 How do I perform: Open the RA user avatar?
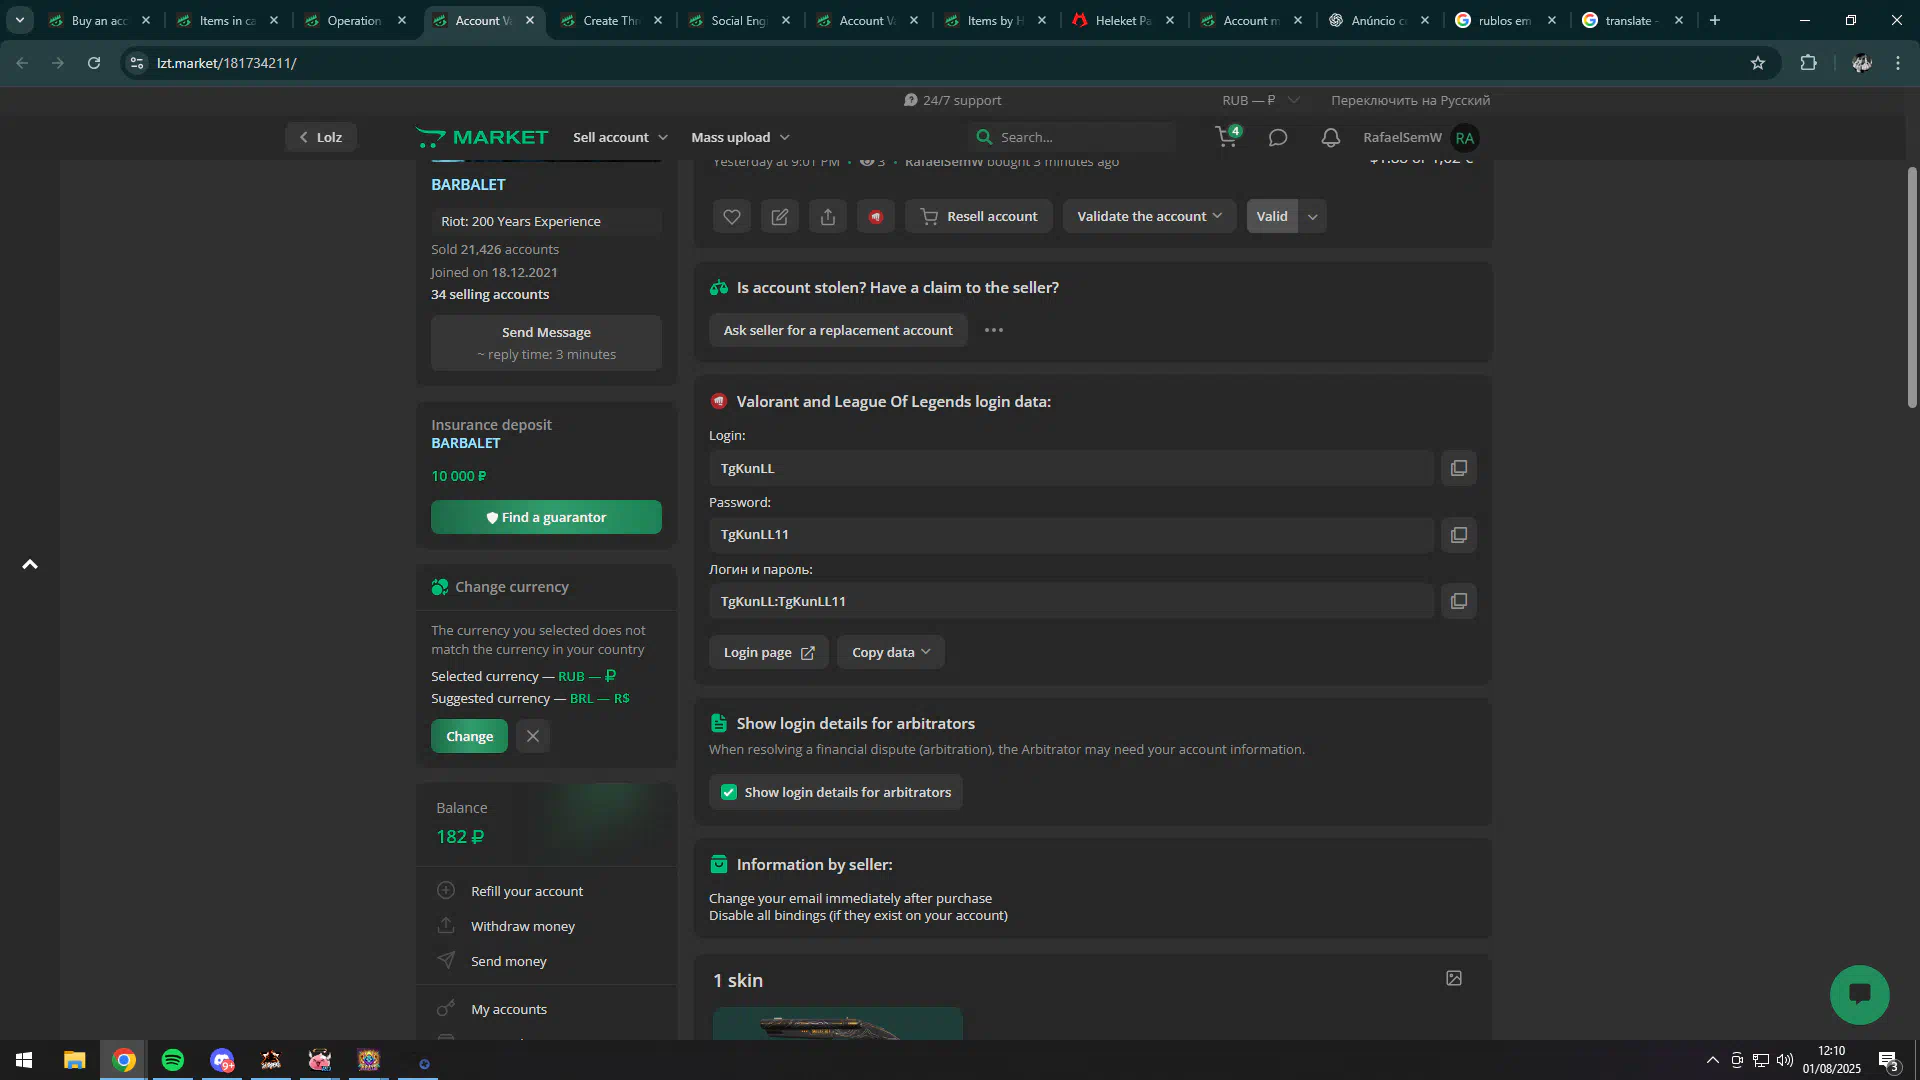pyautogui.click(x=1465, y=138)
